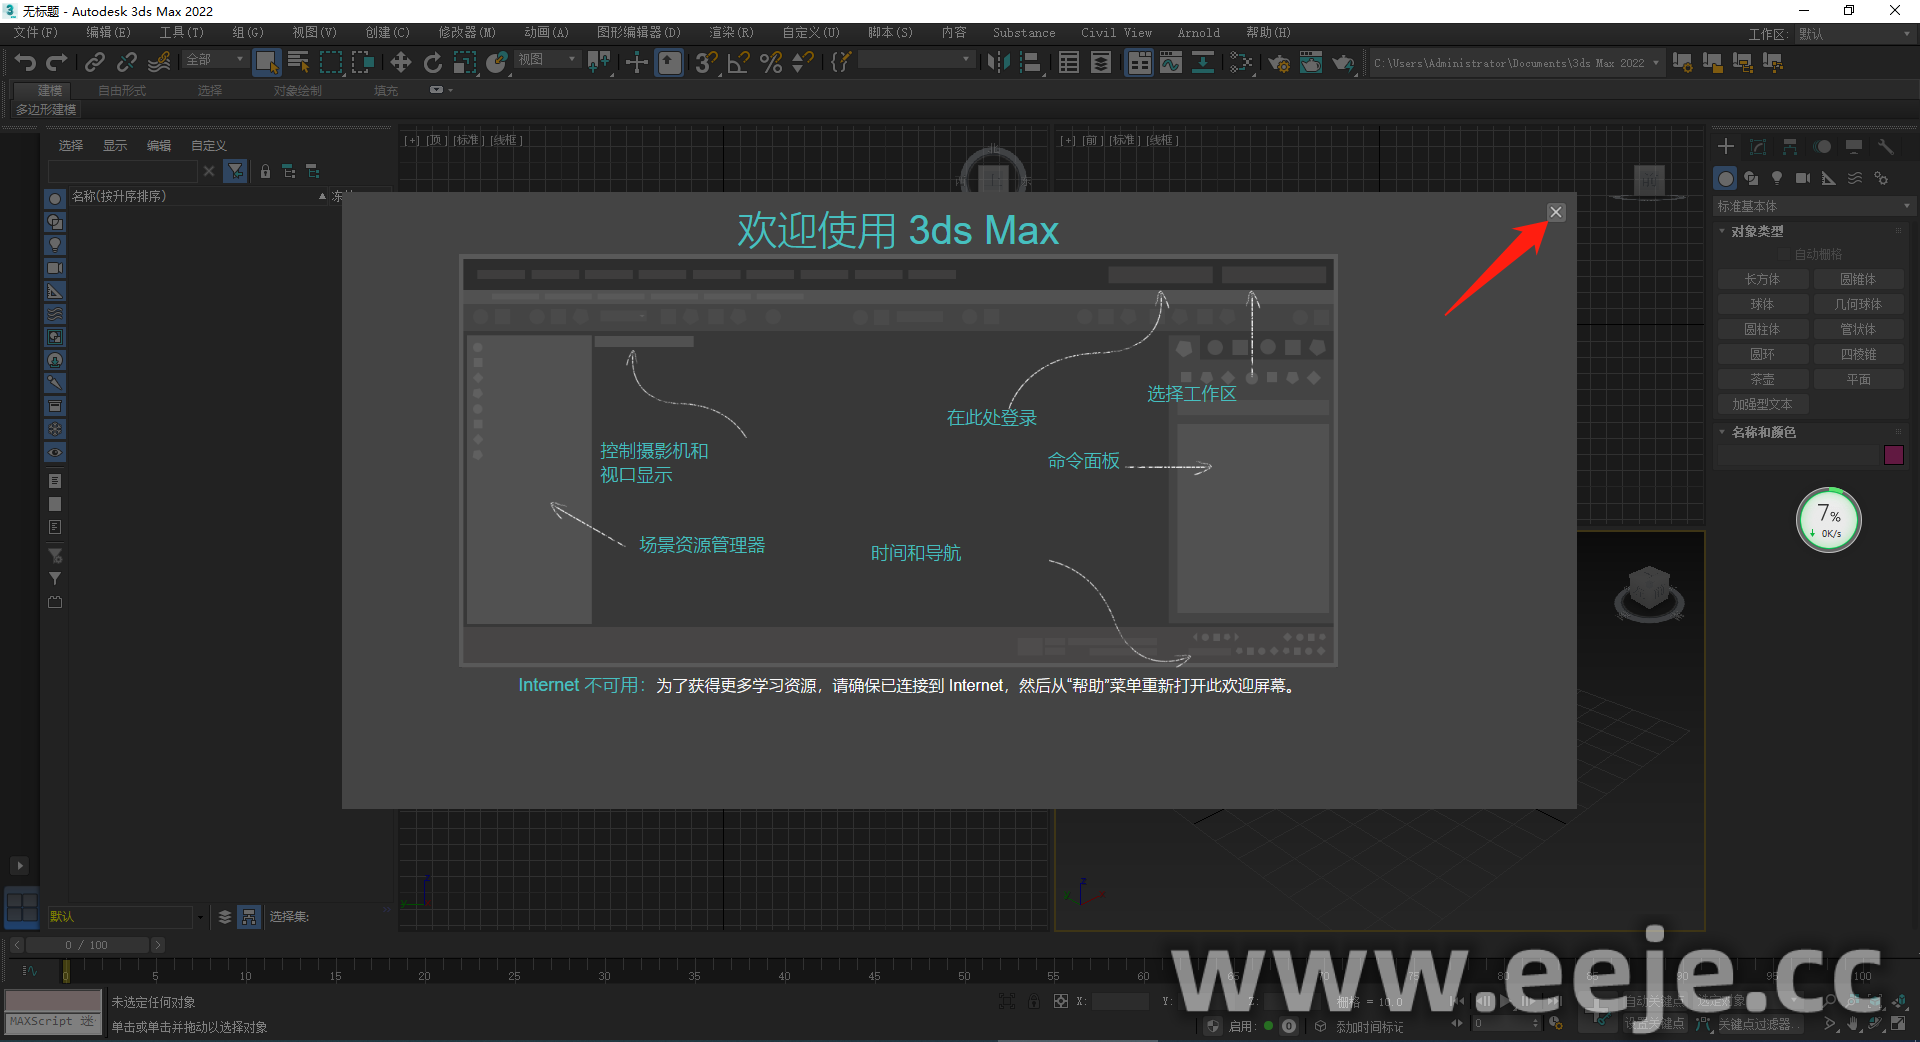Click the Undo arrow in toolbar
1920x1042 pixels.
(x=25, y=63)
